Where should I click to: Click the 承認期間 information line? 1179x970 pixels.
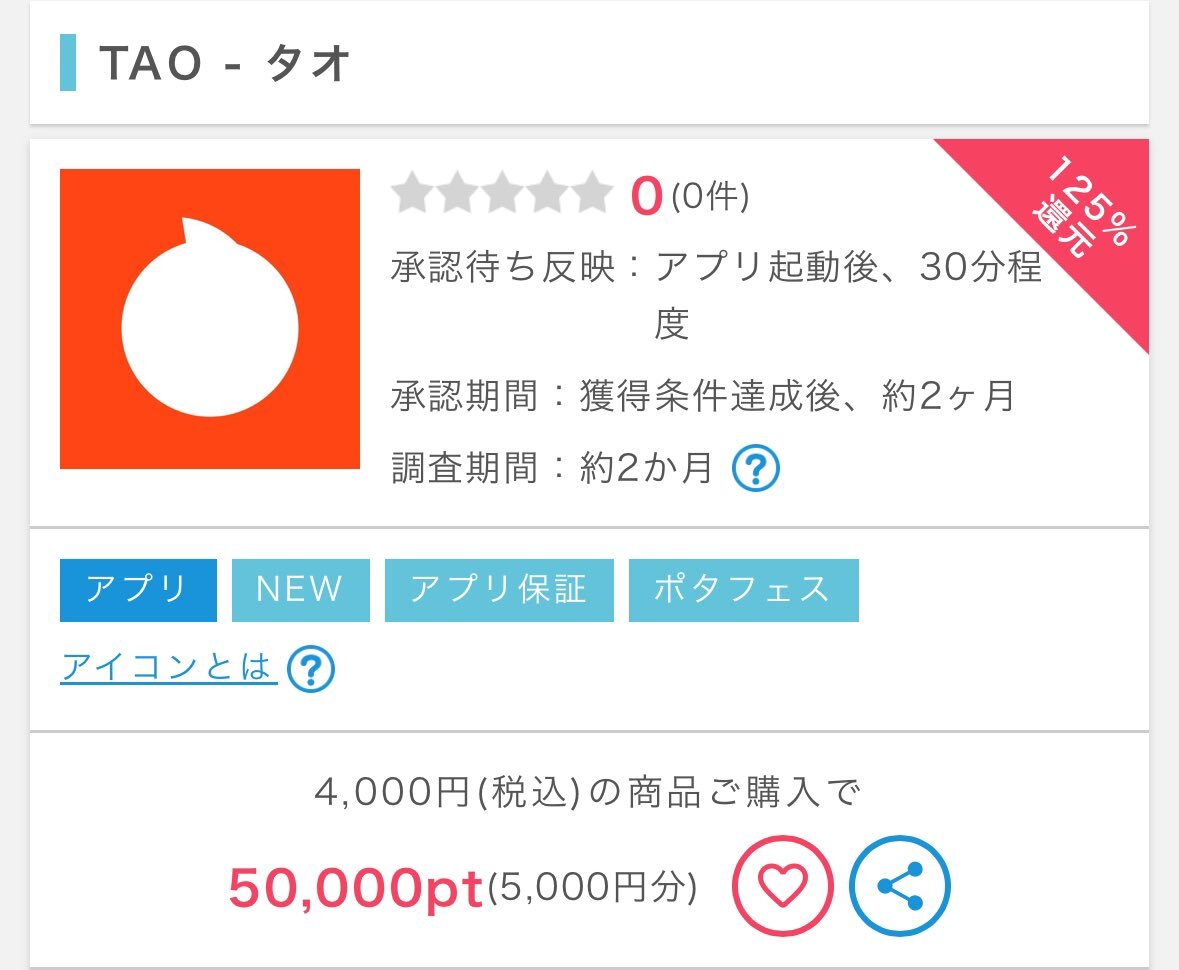coord(703,396)
